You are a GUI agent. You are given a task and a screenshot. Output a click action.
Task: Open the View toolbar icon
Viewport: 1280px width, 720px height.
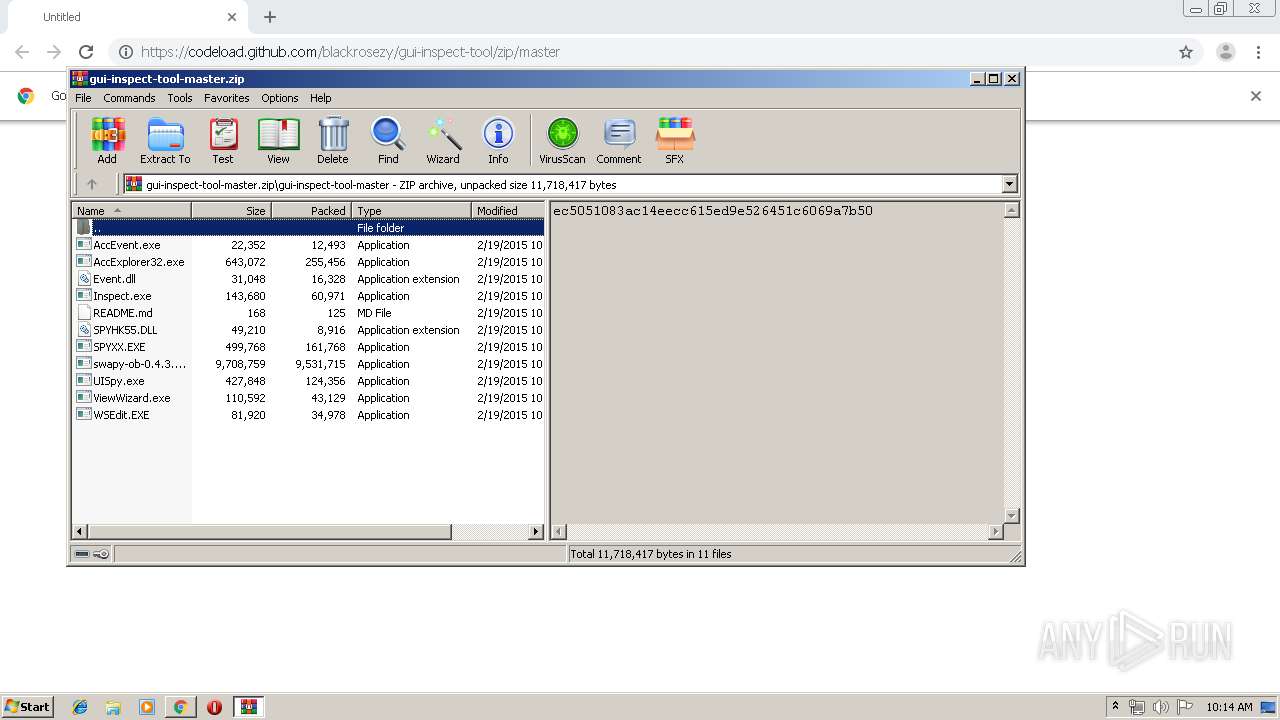click(278, 140)
